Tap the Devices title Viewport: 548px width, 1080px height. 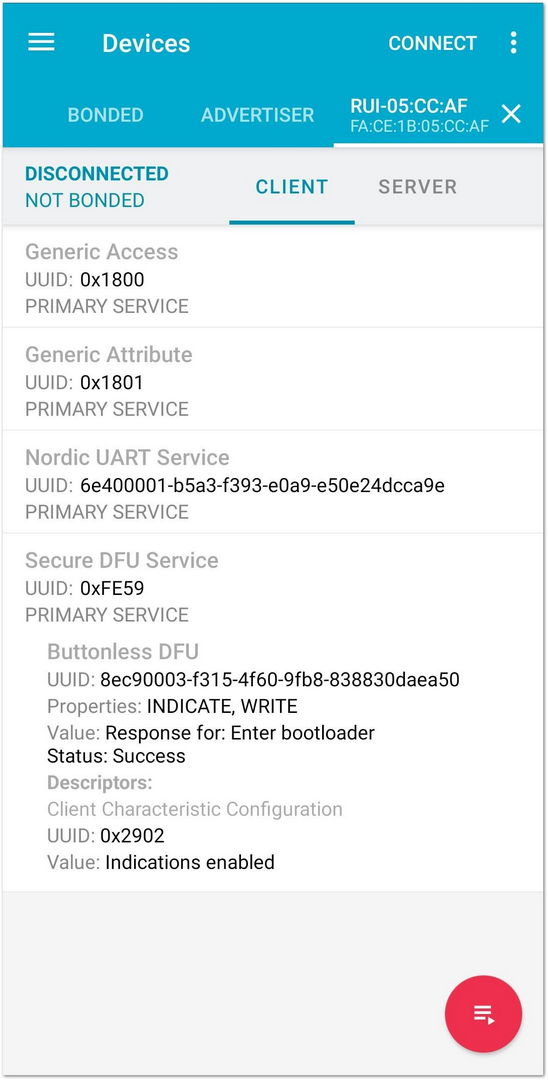tap(146, 43)
